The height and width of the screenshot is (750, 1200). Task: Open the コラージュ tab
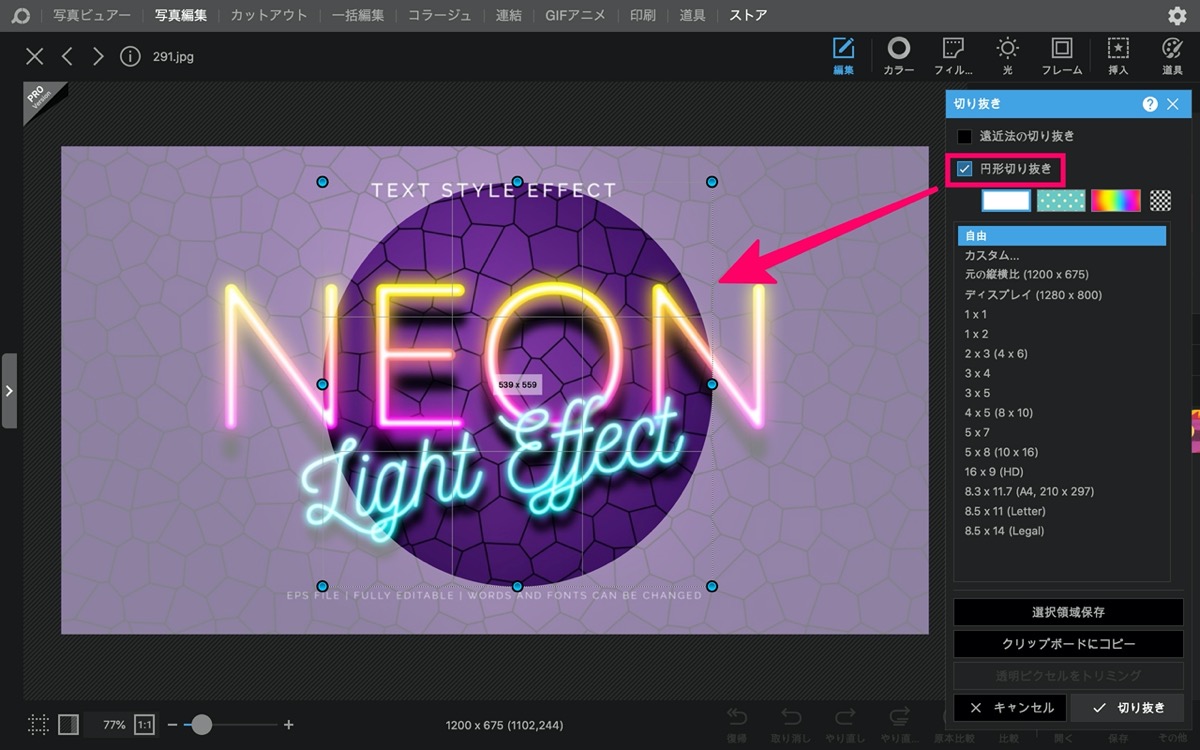(x=440, y=16)
